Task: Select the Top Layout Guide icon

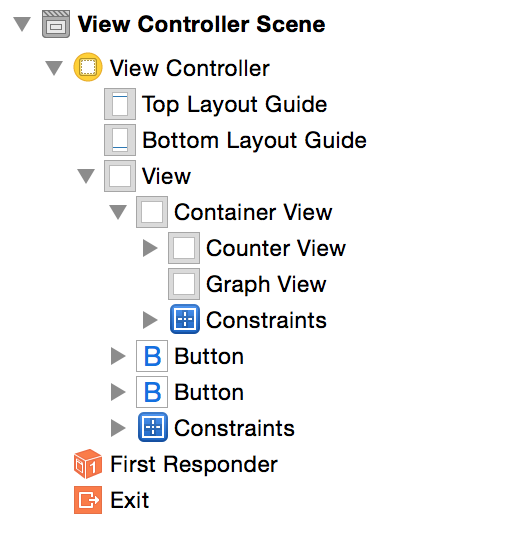Action: [x=120, y=104]
